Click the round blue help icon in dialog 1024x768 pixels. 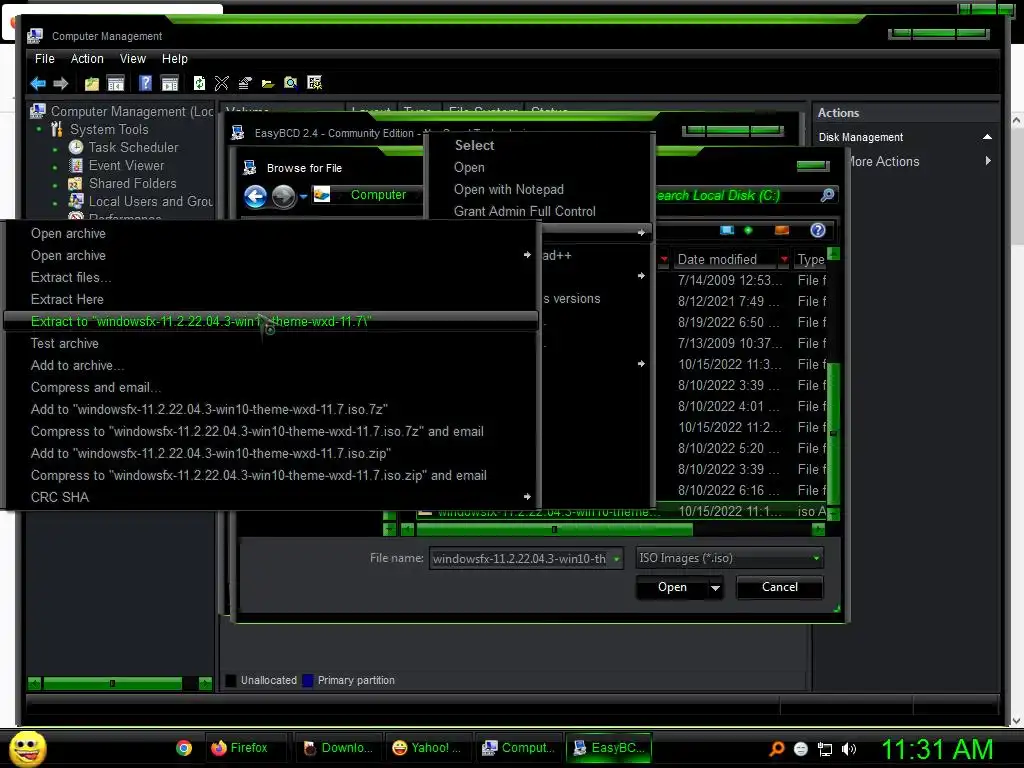818,230
